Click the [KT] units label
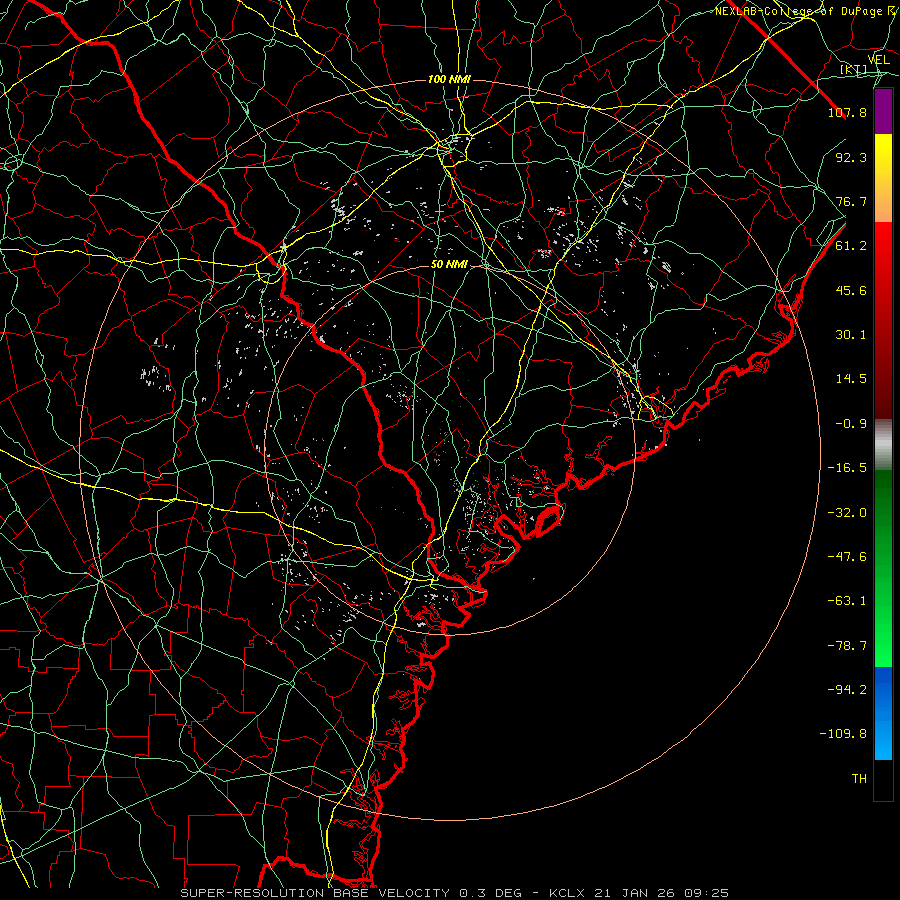Screen dimensions: 900x900 (x=854, y=70)
